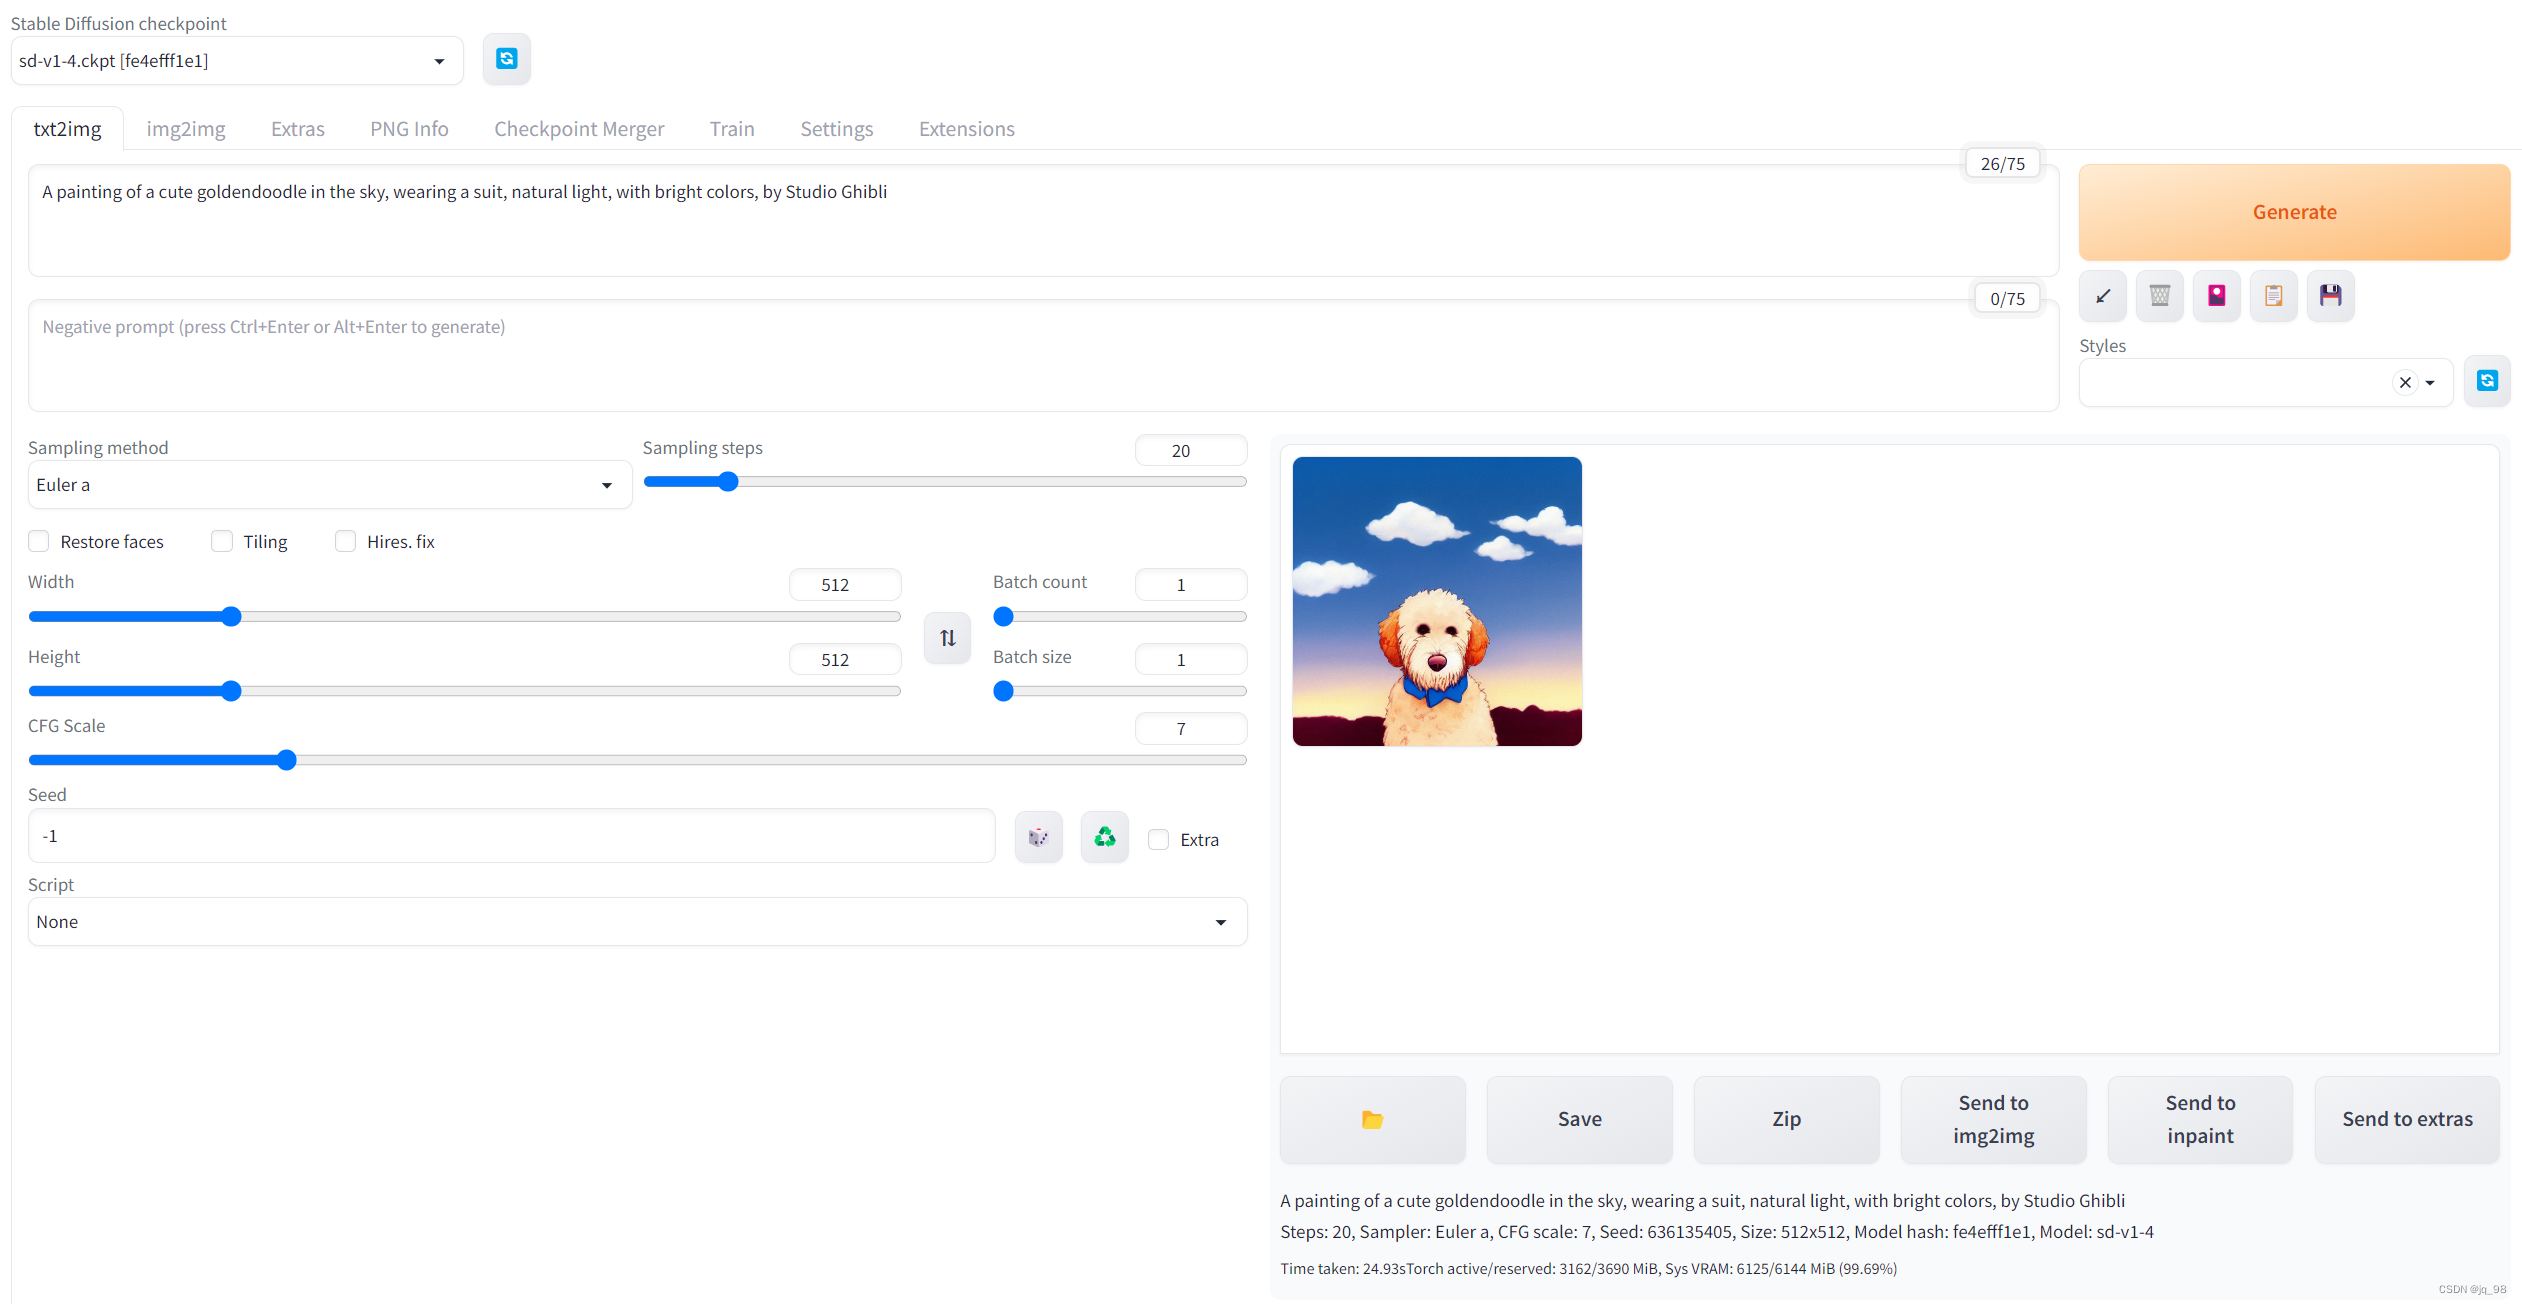
Task: Enable the Restore faces checkbox
Action: pos(39,541)
